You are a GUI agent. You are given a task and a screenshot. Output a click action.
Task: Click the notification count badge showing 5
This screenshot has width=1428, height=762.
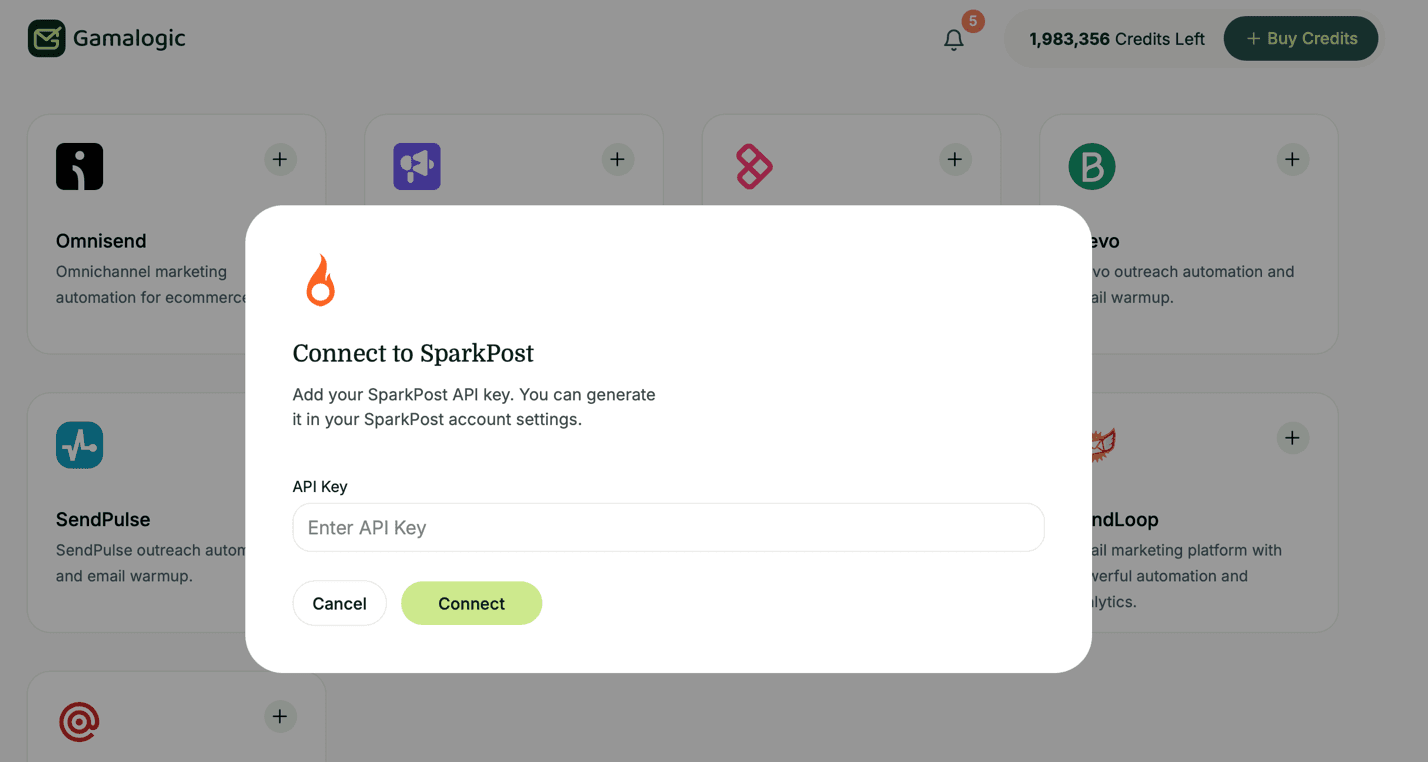click(968, 21)
